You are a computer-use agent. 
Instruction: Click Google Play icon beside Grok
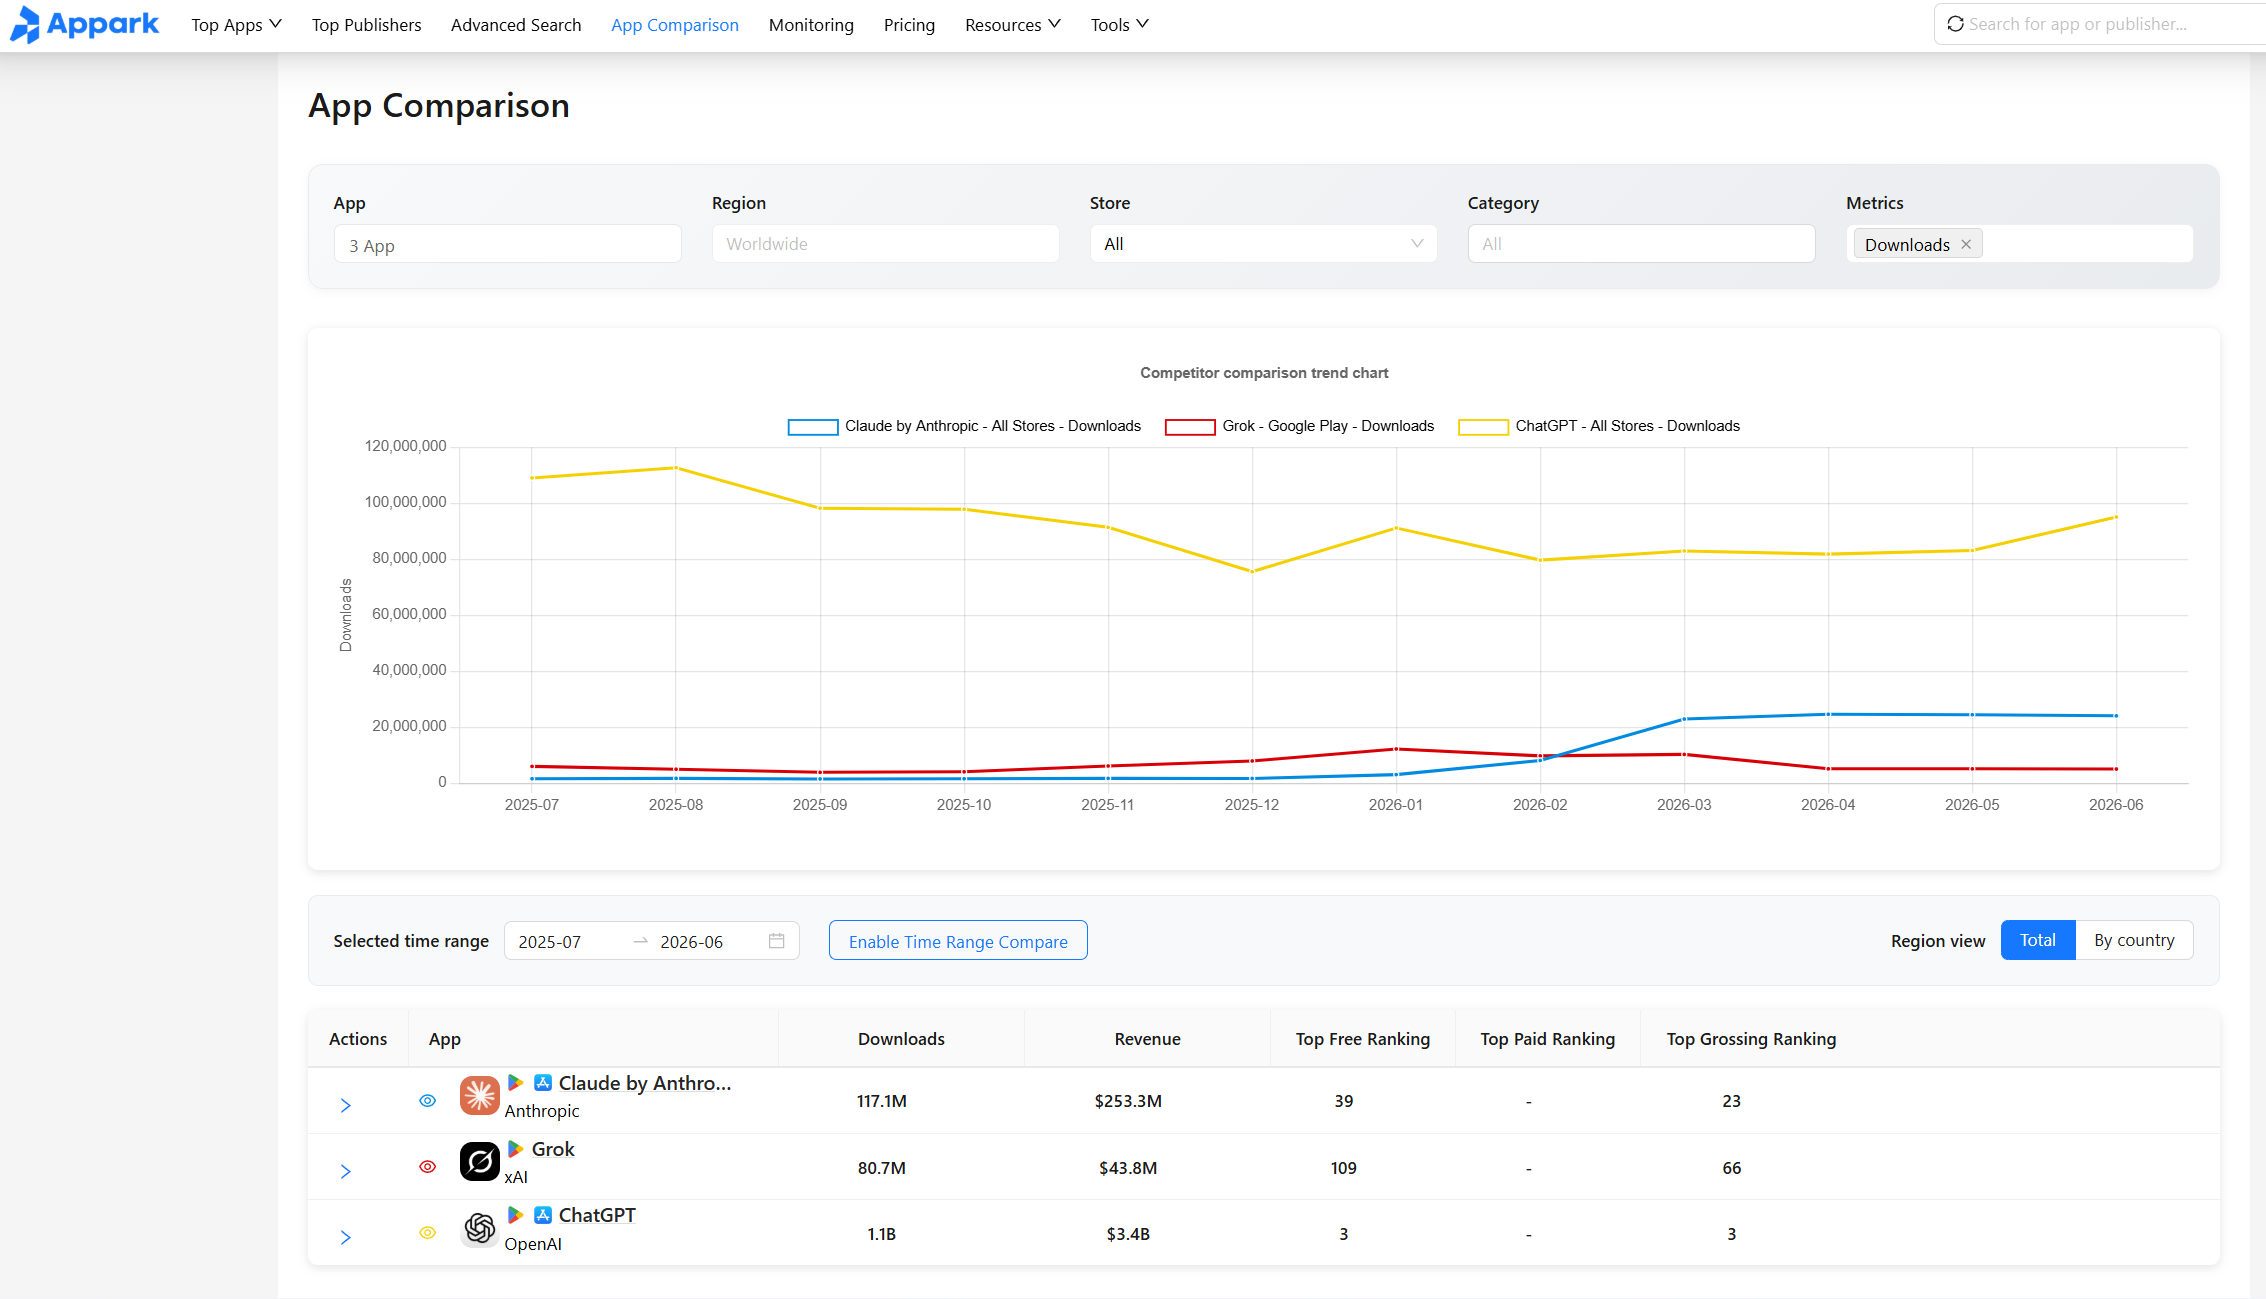(x=516, y=1149)
